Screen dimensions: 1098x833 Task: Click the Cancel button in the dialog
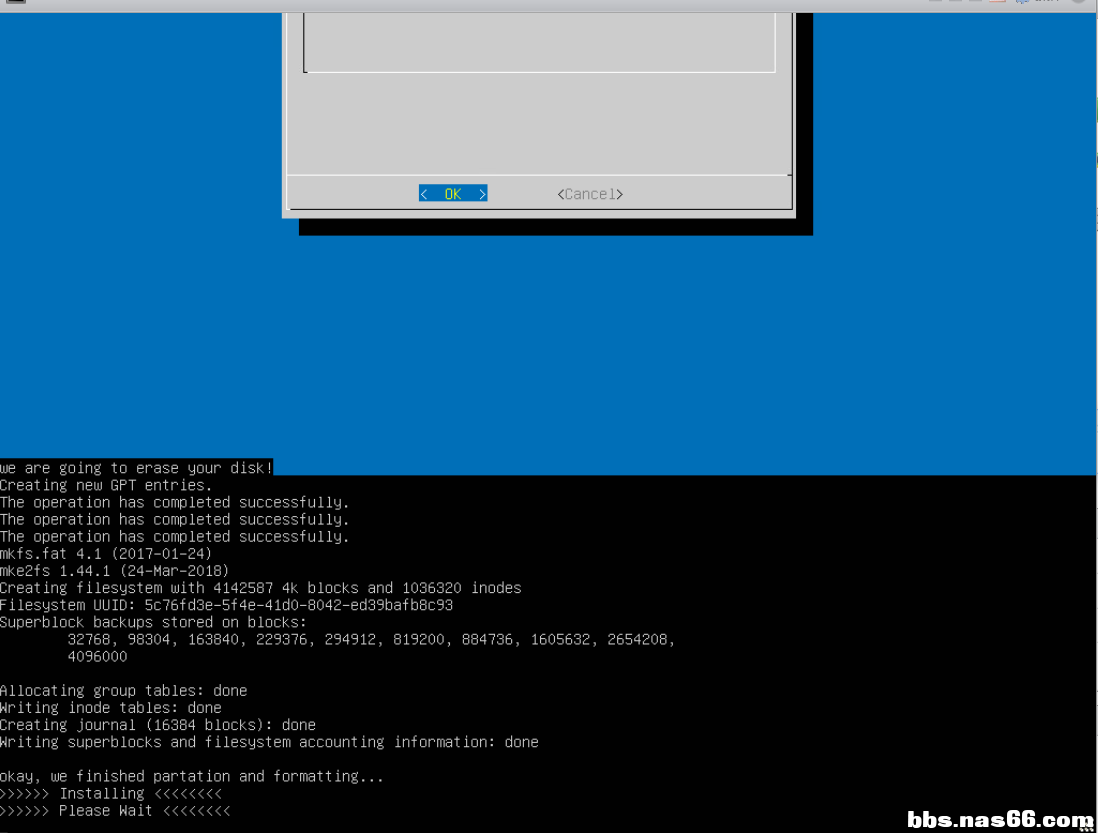tap(590, 194)
